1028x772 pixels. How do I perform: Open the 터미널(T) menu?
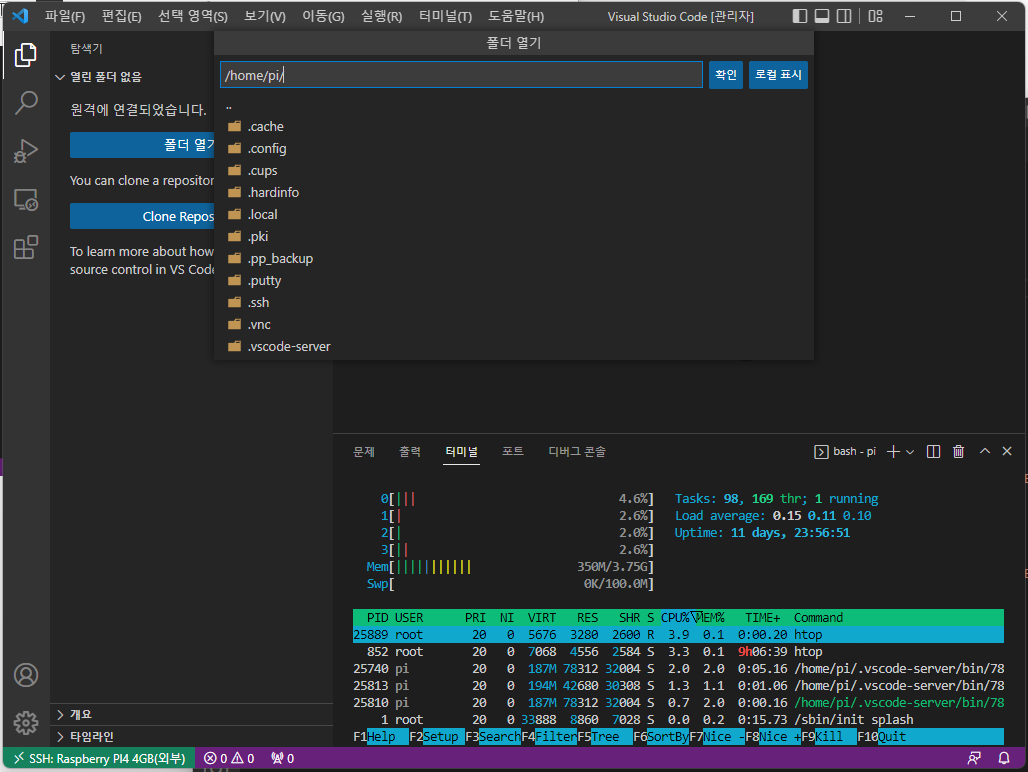pos(445,16)
